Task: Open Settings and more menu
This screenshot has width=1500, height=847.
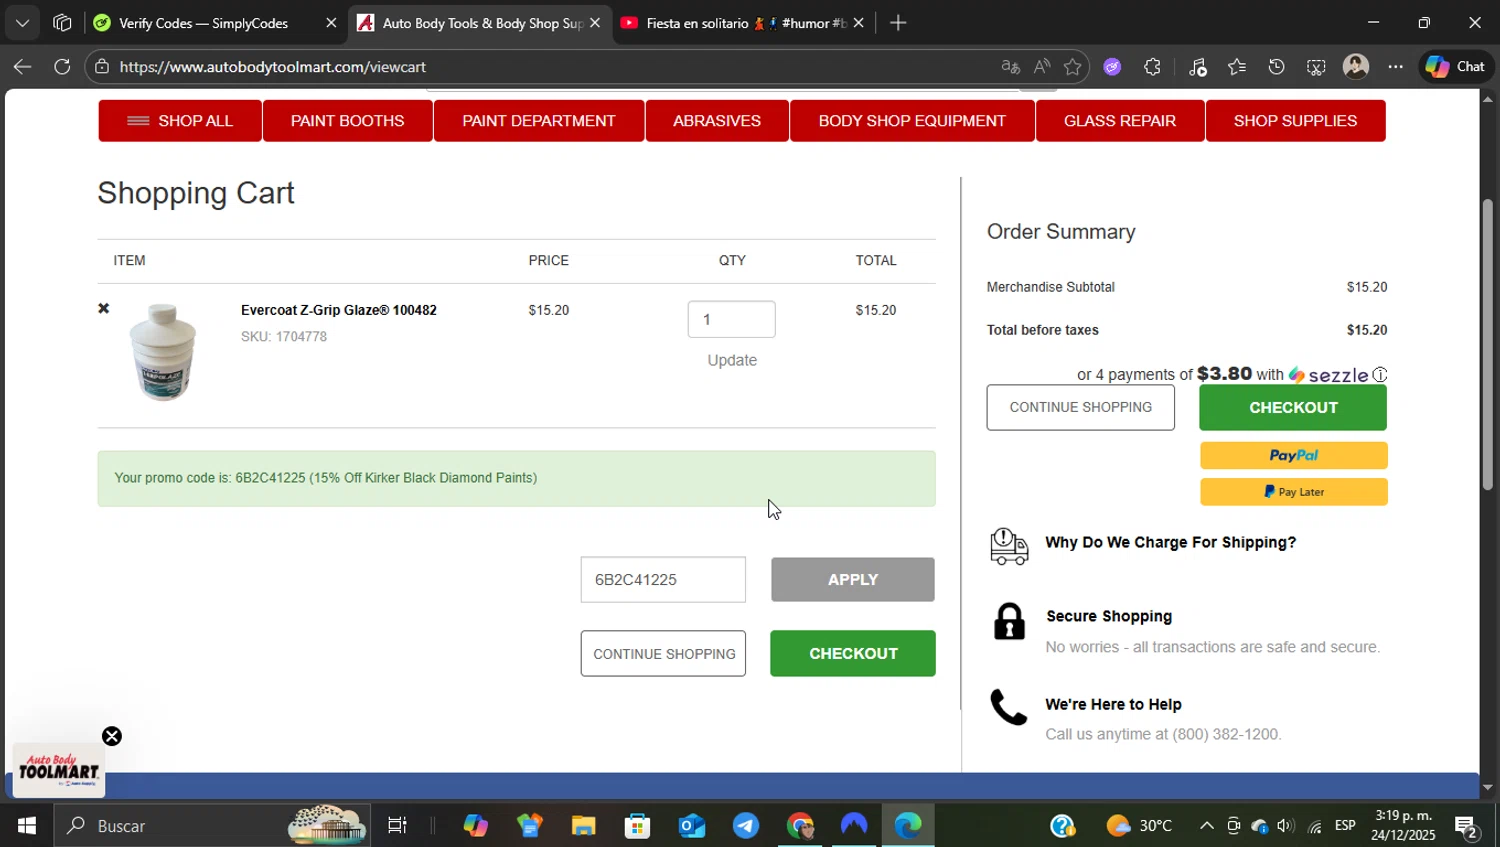Action: (x=1395, y=67)
